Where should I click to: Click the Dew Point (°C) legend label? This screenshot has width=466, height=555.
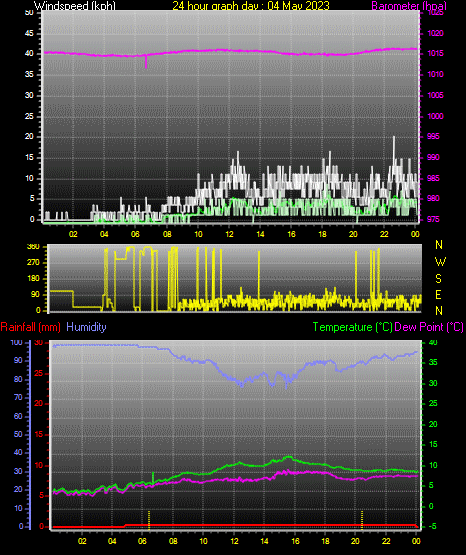coord(429,327)
